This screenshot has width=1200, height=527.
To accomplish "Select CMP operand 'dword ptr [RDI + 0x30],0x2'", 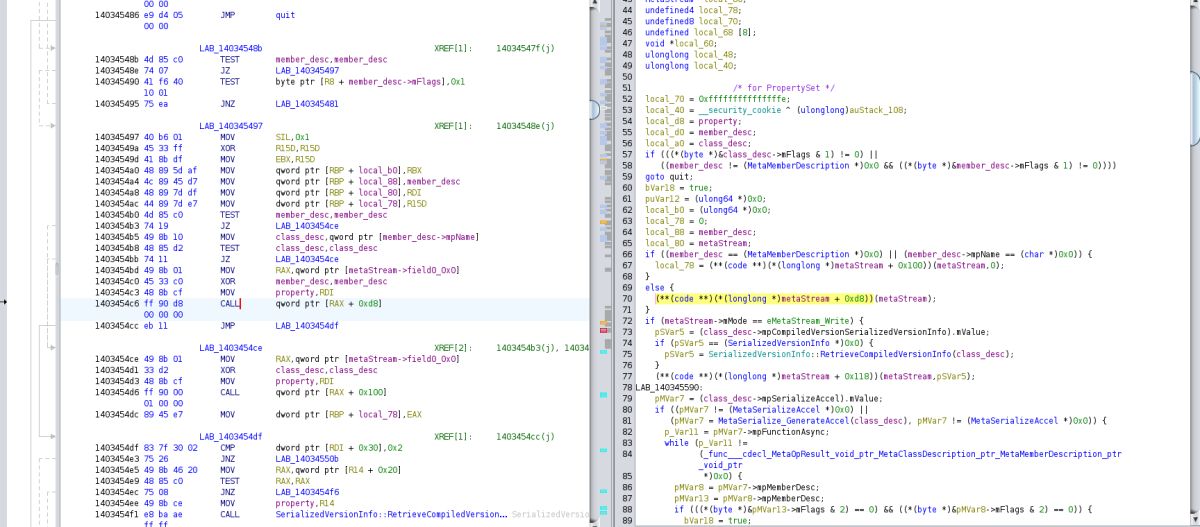I will 337,447.
